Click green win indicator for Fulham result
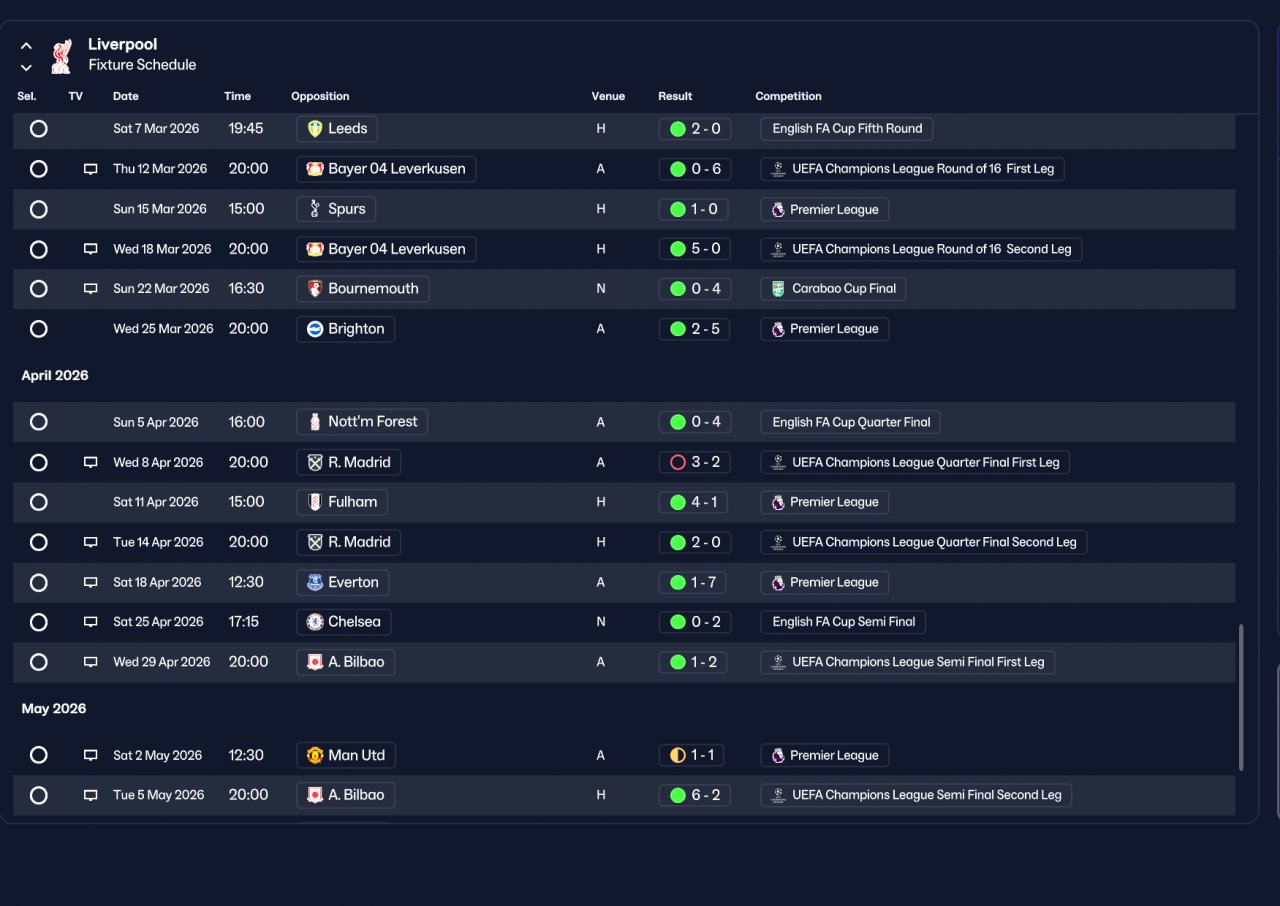 [678, 502]
